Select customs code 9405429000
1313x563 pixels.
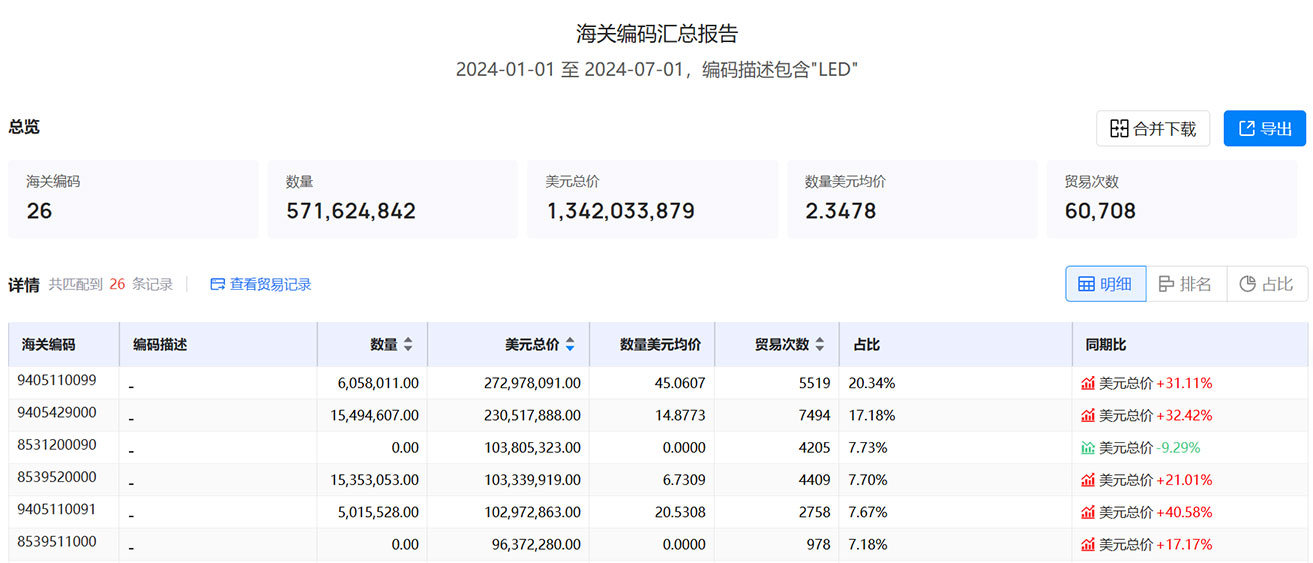tap(57, 412)
